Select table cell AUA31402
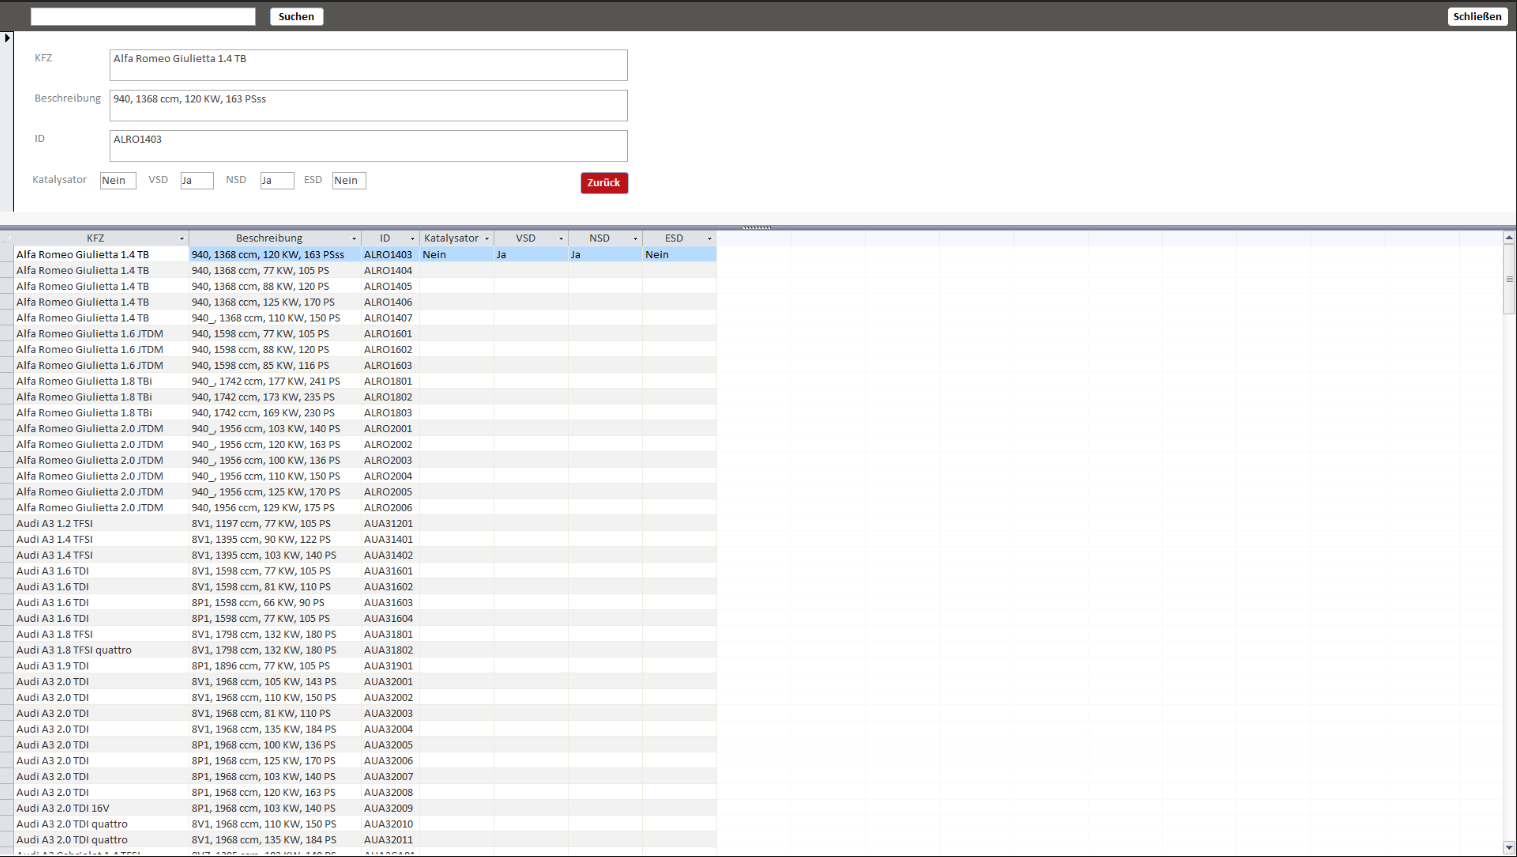Image resolution: width=1517 pixels, height=857 pixels. tap(390, 555)
